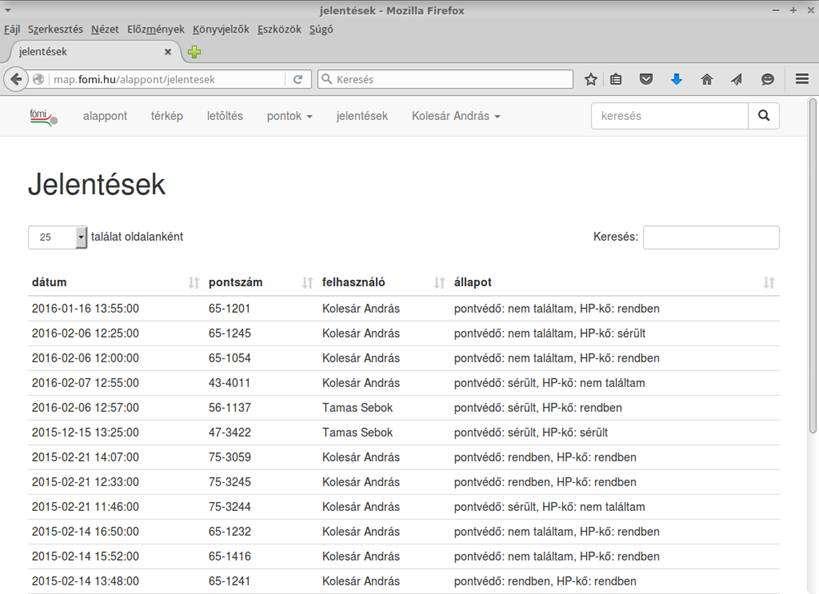Open the downloads arrow icon
Image resolution: width=819 pixels, height=594 pixels.
point(676,79)
